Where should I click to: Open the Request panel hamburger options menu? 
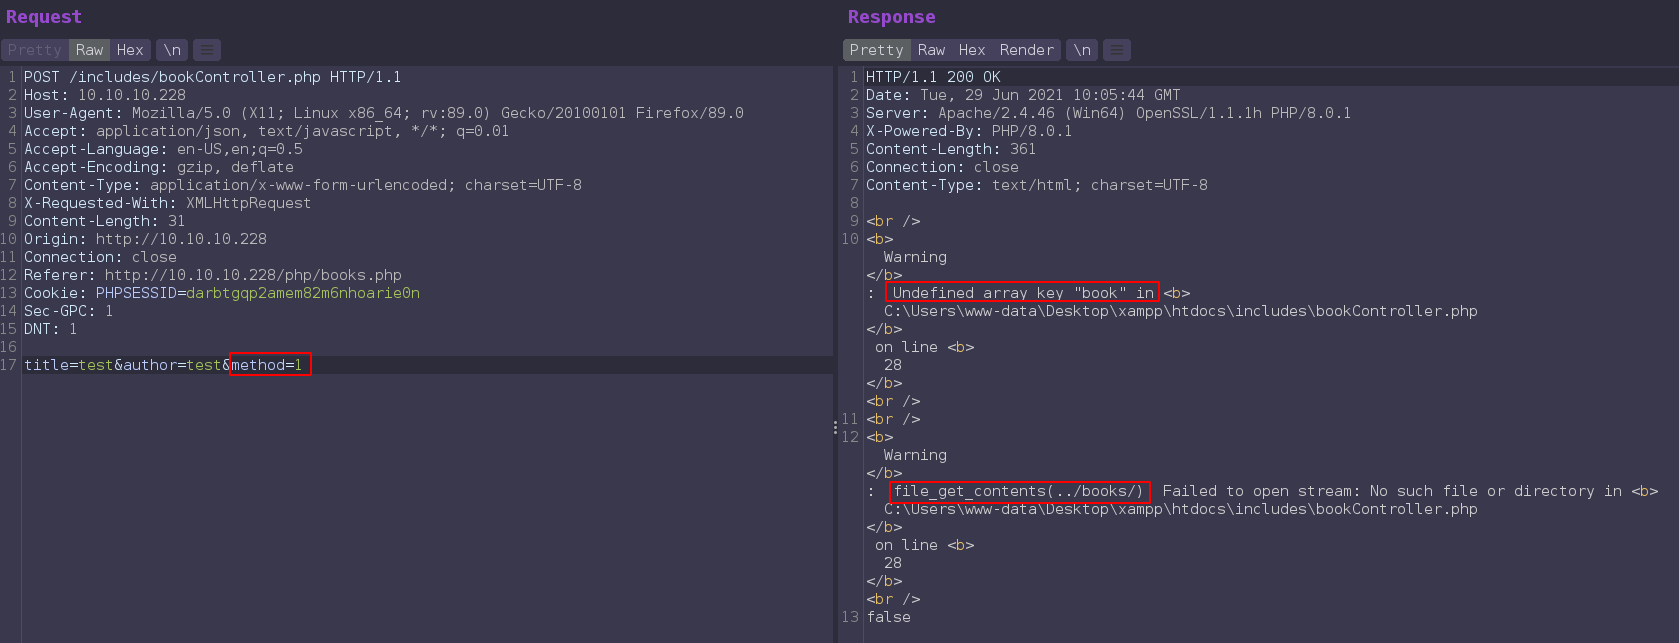point(207,50)
